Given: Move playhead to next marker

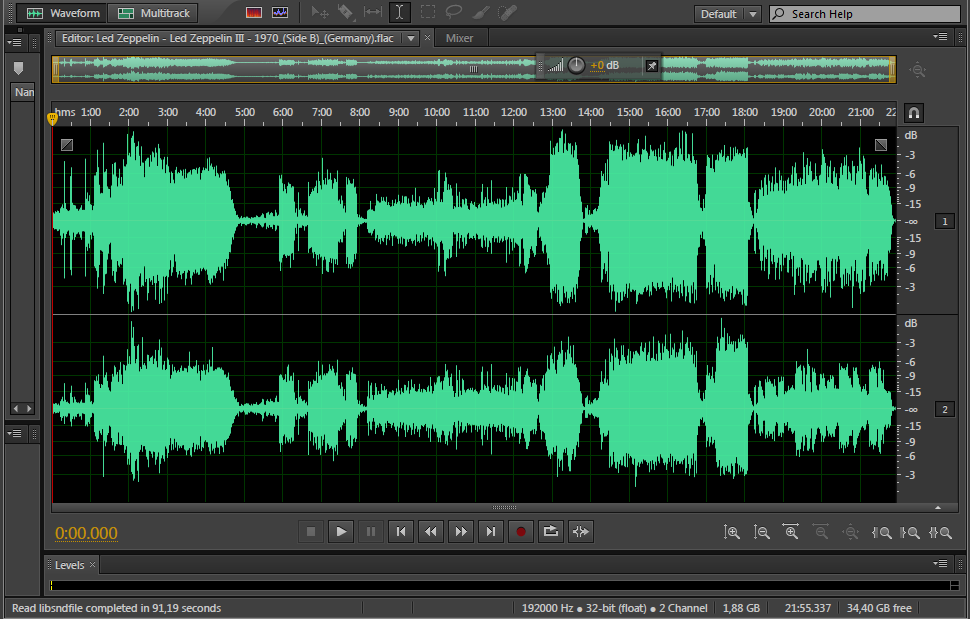Looking at the screenshot, I should click(491, 532).
